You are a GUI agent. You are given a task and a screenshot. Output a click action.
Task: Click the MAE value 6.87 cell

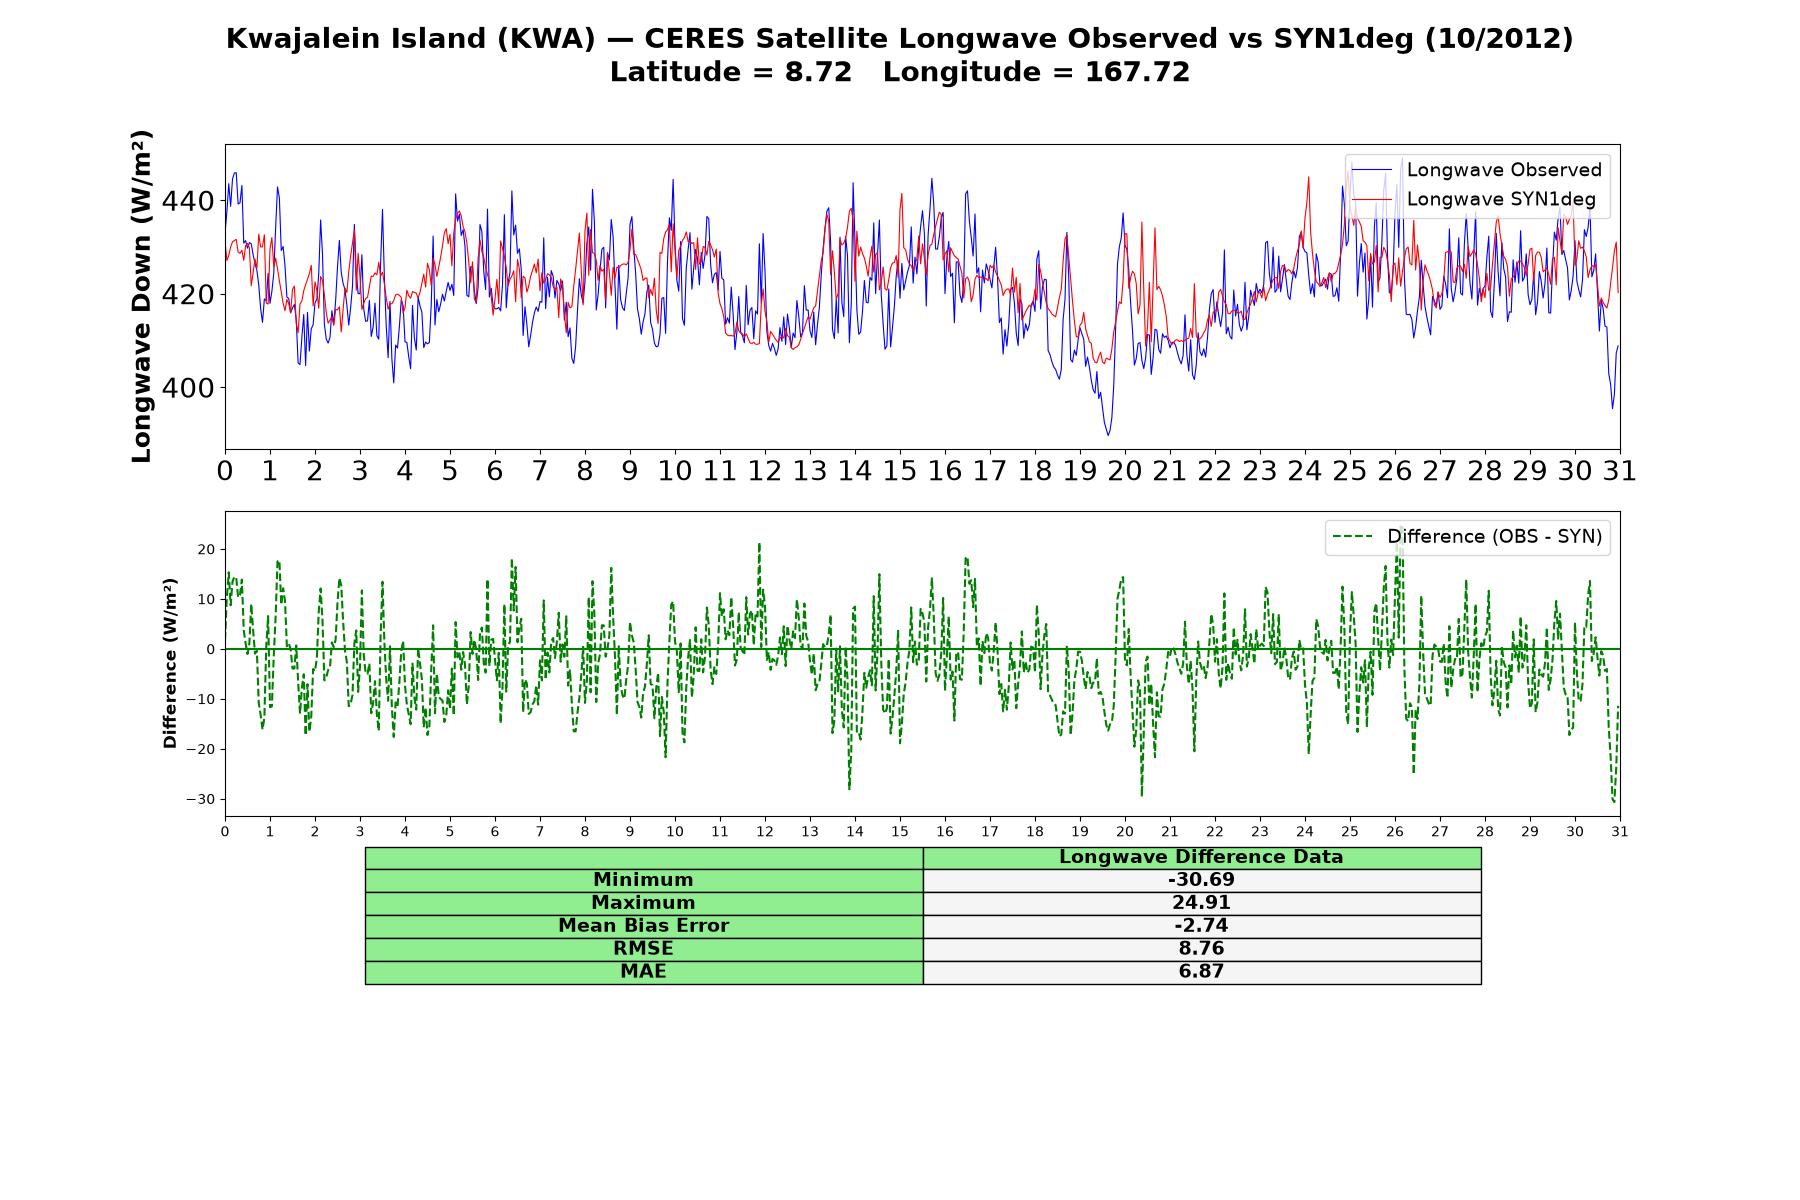(x=1201, y=972)
